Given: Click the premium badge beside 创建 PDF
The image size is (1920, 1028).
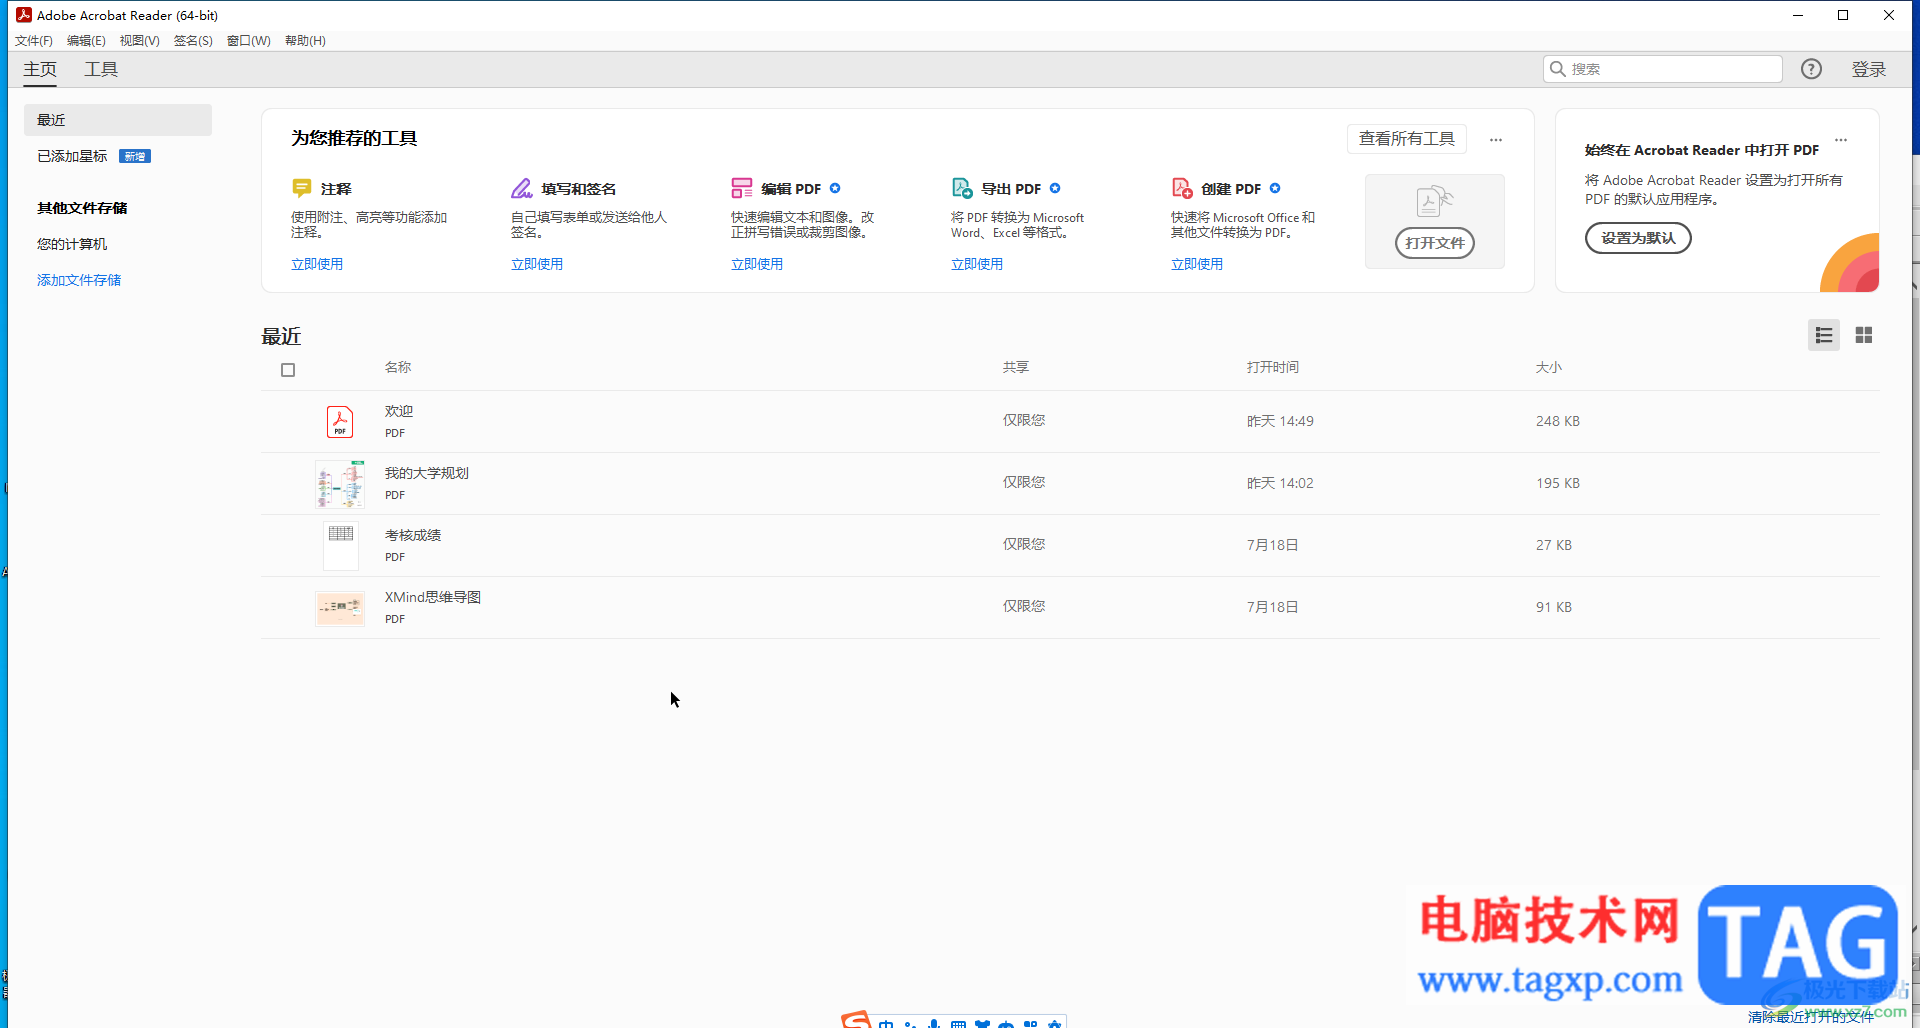Looking at the screenshot, I should 1275,188.
